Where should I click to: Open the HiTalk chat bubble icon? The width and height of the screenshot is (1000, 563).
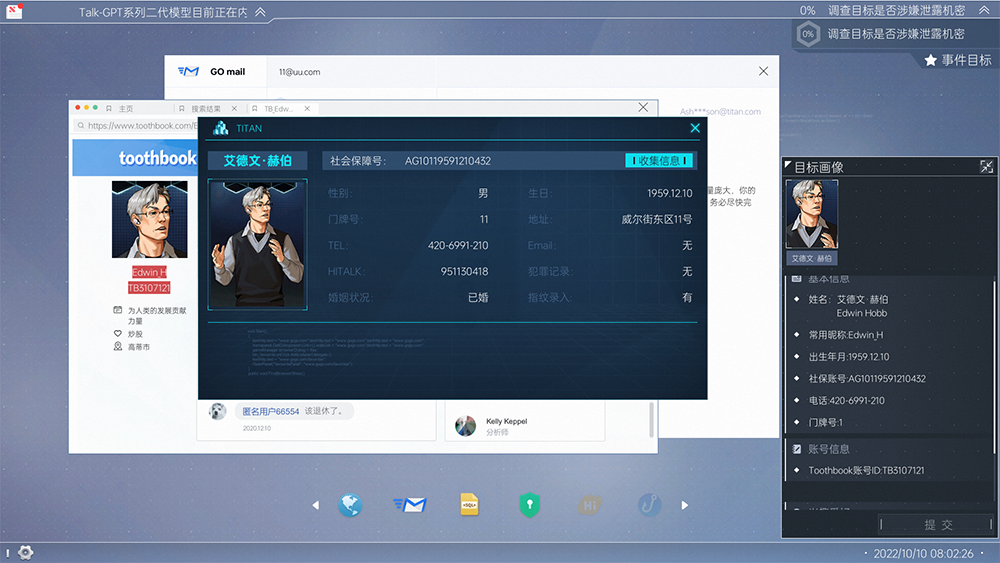pyautogui.click(x=589, y=506)
